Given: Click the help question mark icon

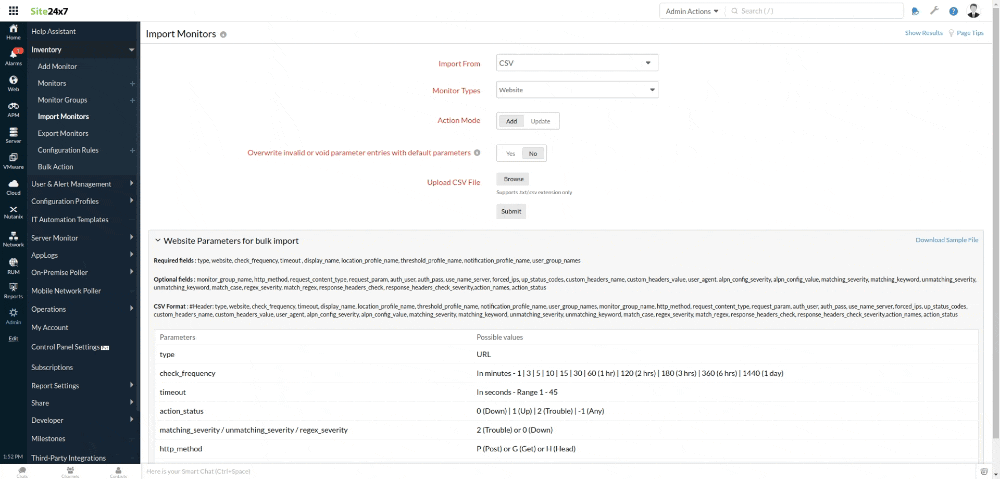Looking at the screenshot, I should pyautogui.click(x=953, y=11).
